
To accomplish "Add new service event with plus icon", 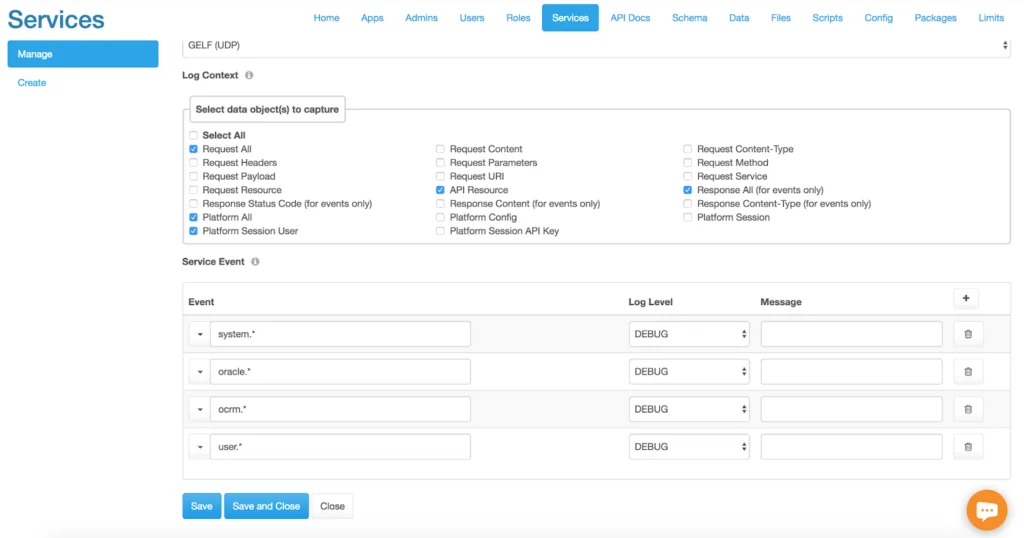I will [965, 298].
